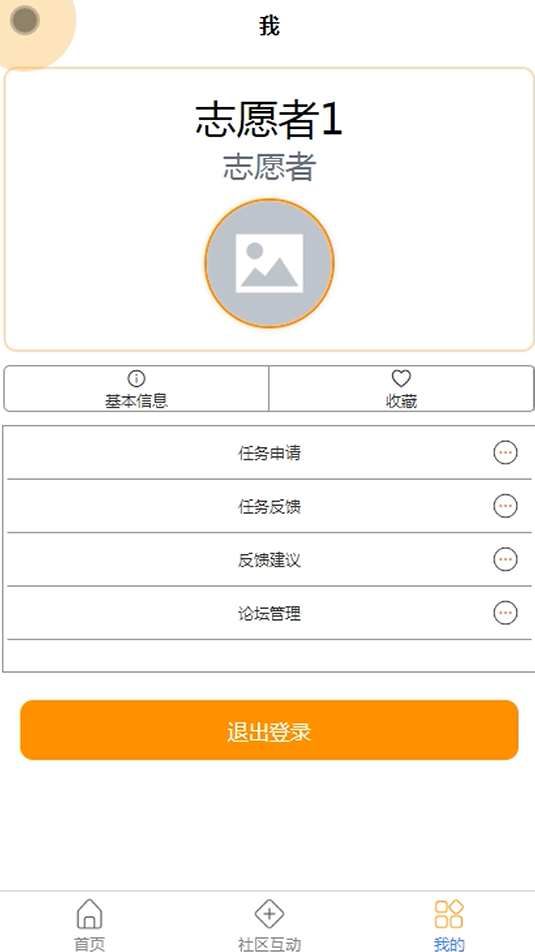Open the ellipsis icon beside 论坛管理
The image size is (535, 952).
pyautogui.click(x=505, y=613)
